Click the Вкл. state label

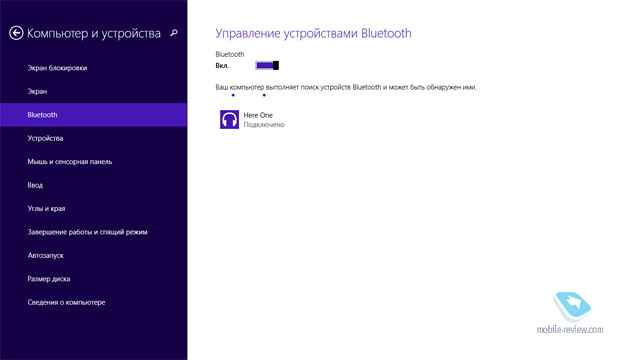(222, 66)
